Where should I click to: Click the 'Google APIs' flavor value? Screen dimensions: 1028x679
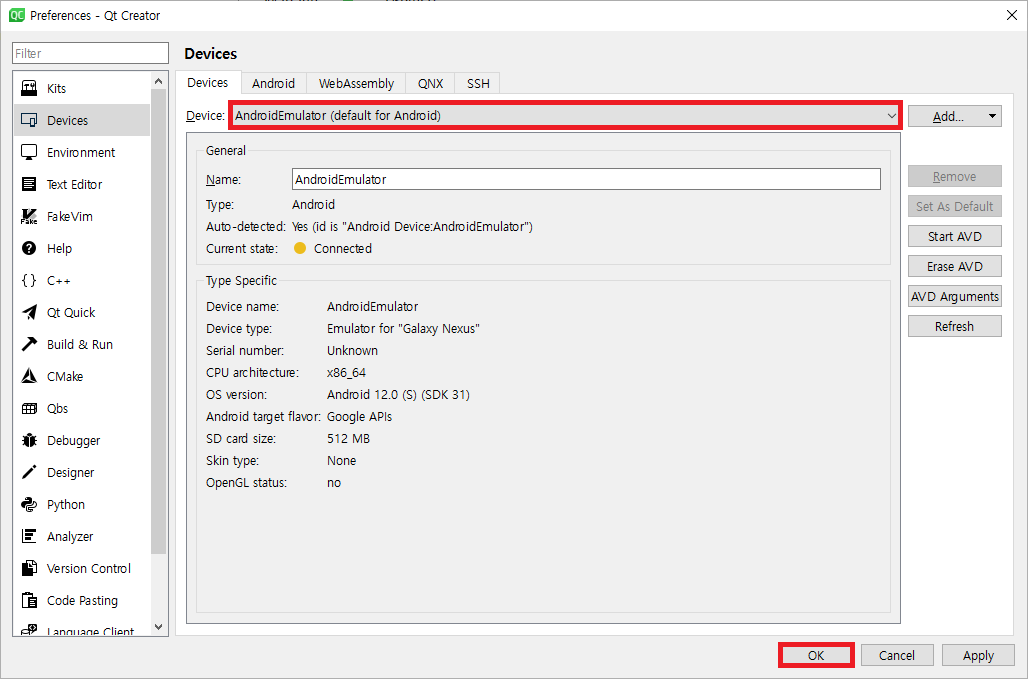tap(359, 416)
